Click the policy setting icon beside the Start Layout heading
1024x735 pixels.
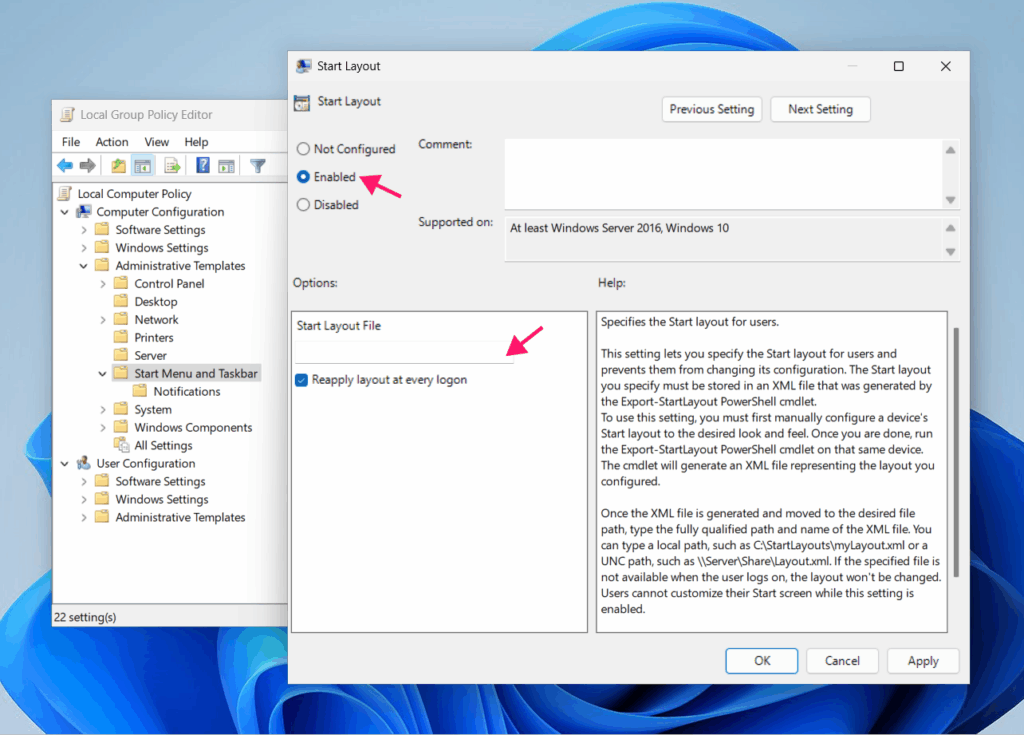tap(302, 103)
